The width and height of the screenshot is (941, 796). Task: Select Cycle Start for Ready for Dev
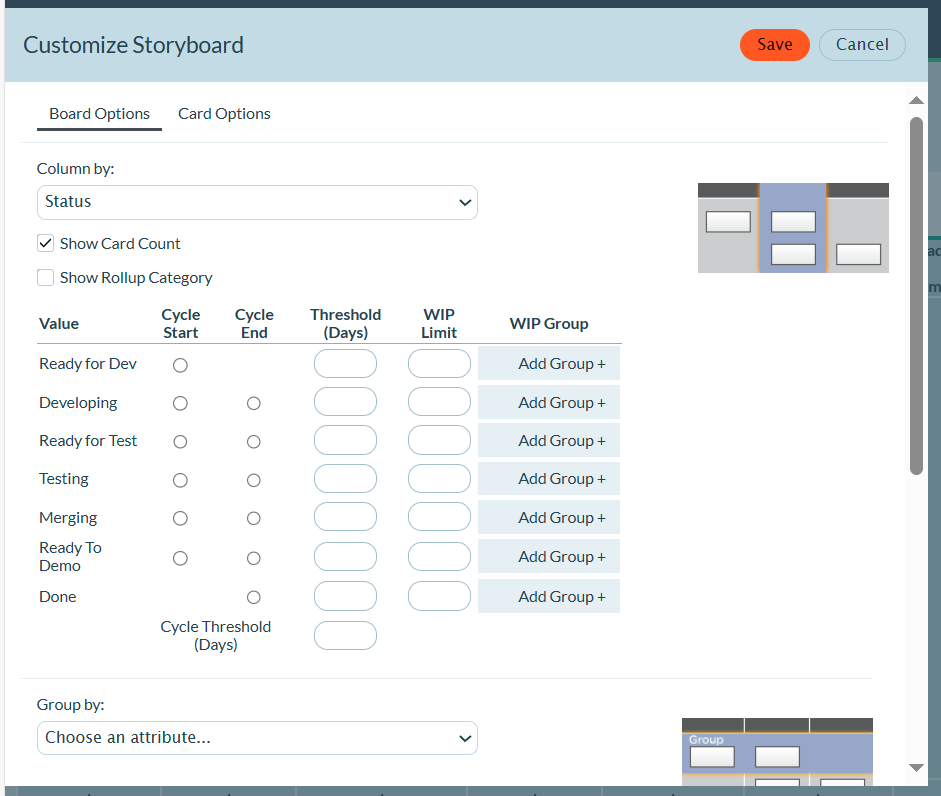(x=180, y=365)
